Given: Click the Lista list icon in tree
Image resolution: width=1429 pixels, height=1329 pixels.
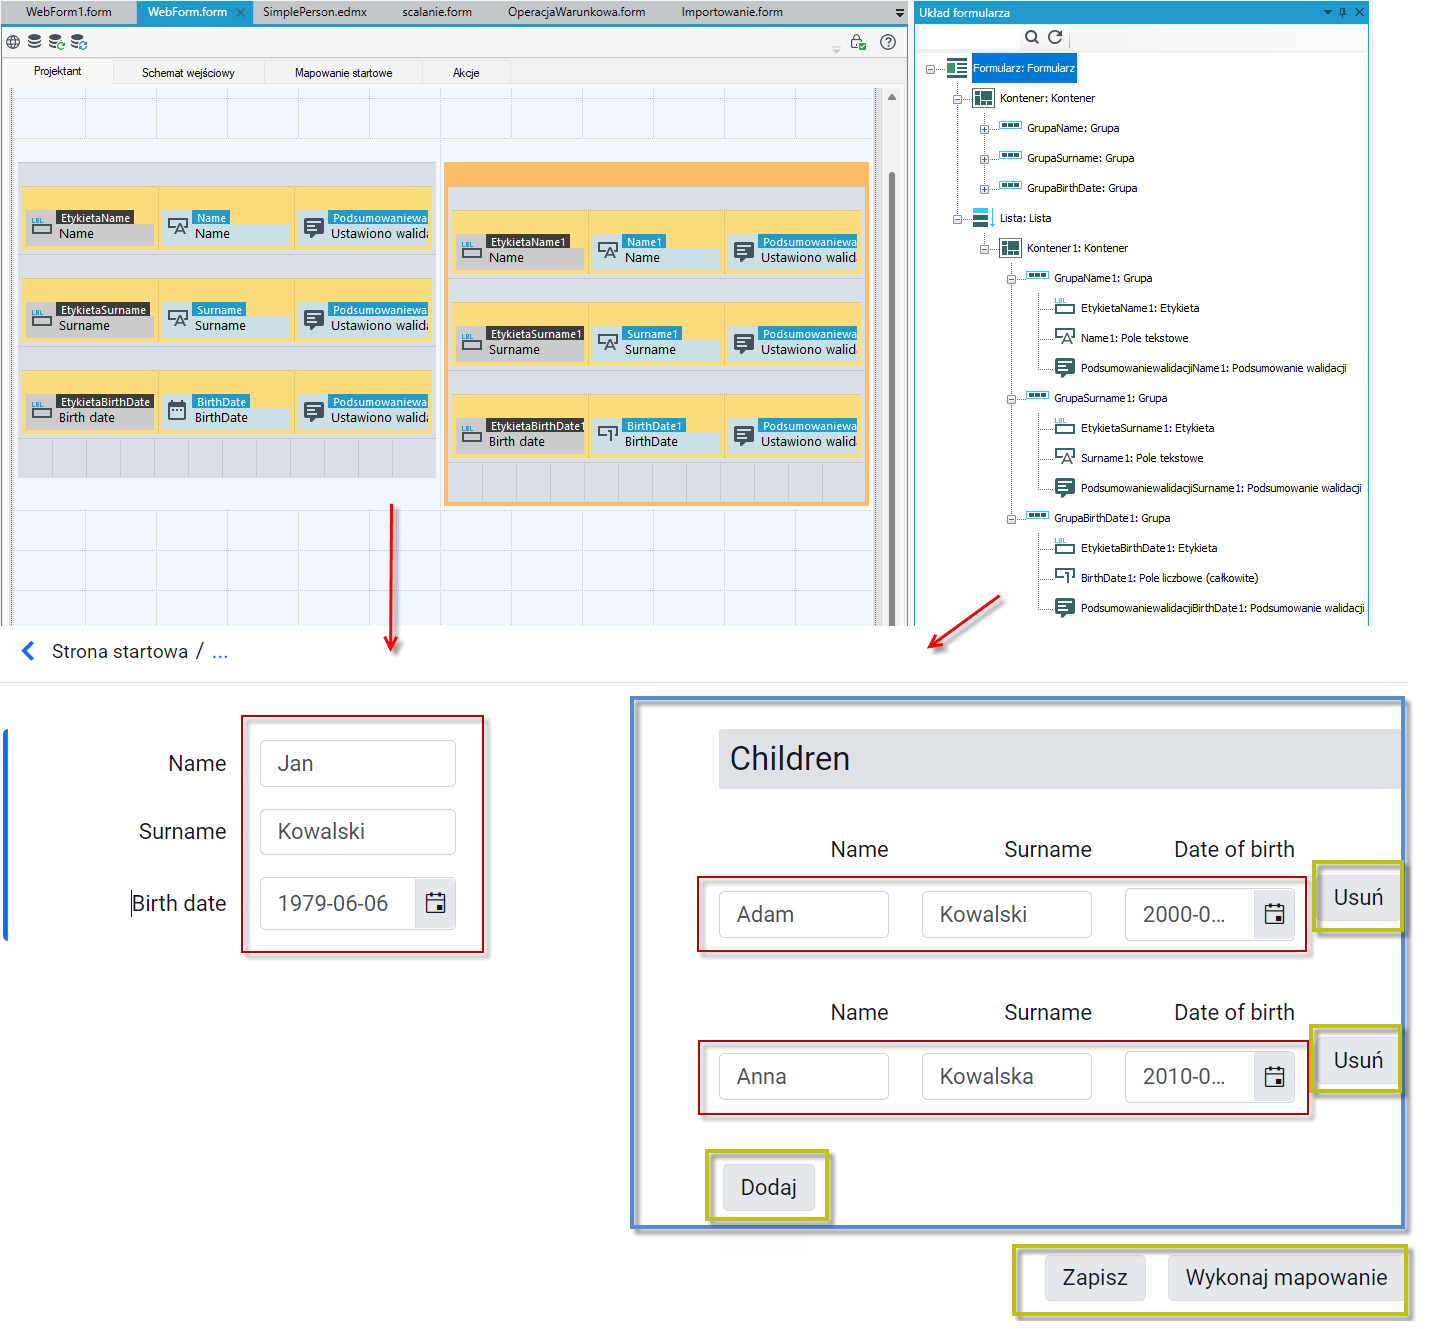Looking at the screenshot, I should click(983, 218).
